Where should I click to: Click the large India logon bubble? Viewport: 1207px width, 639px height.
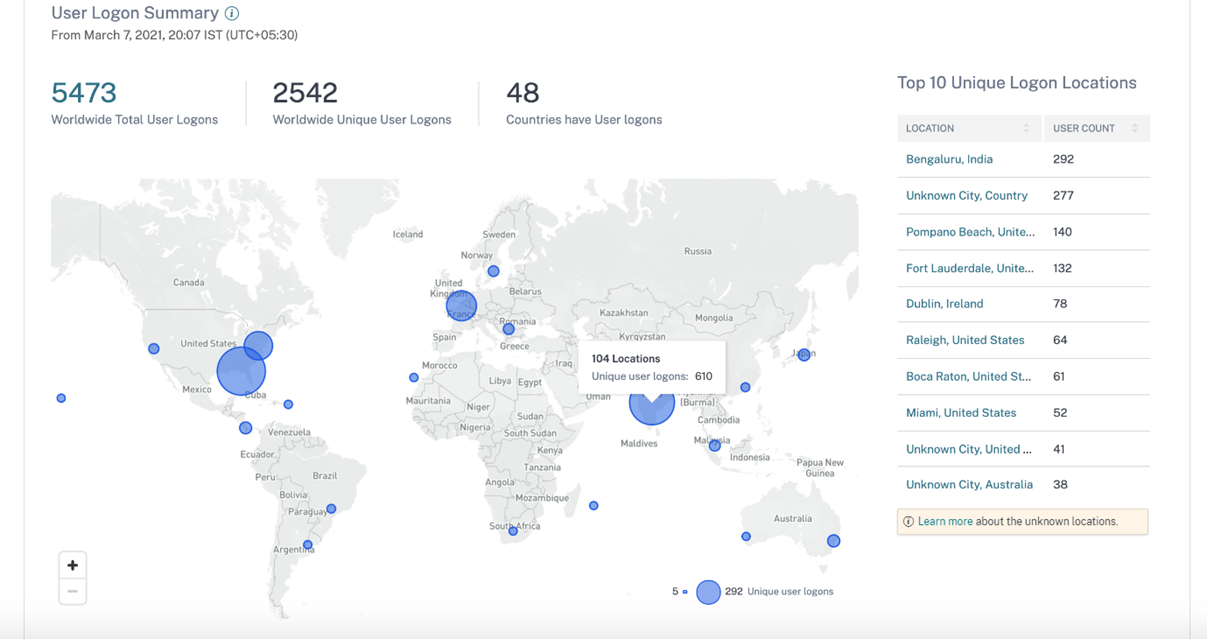[x=651, y=404]
